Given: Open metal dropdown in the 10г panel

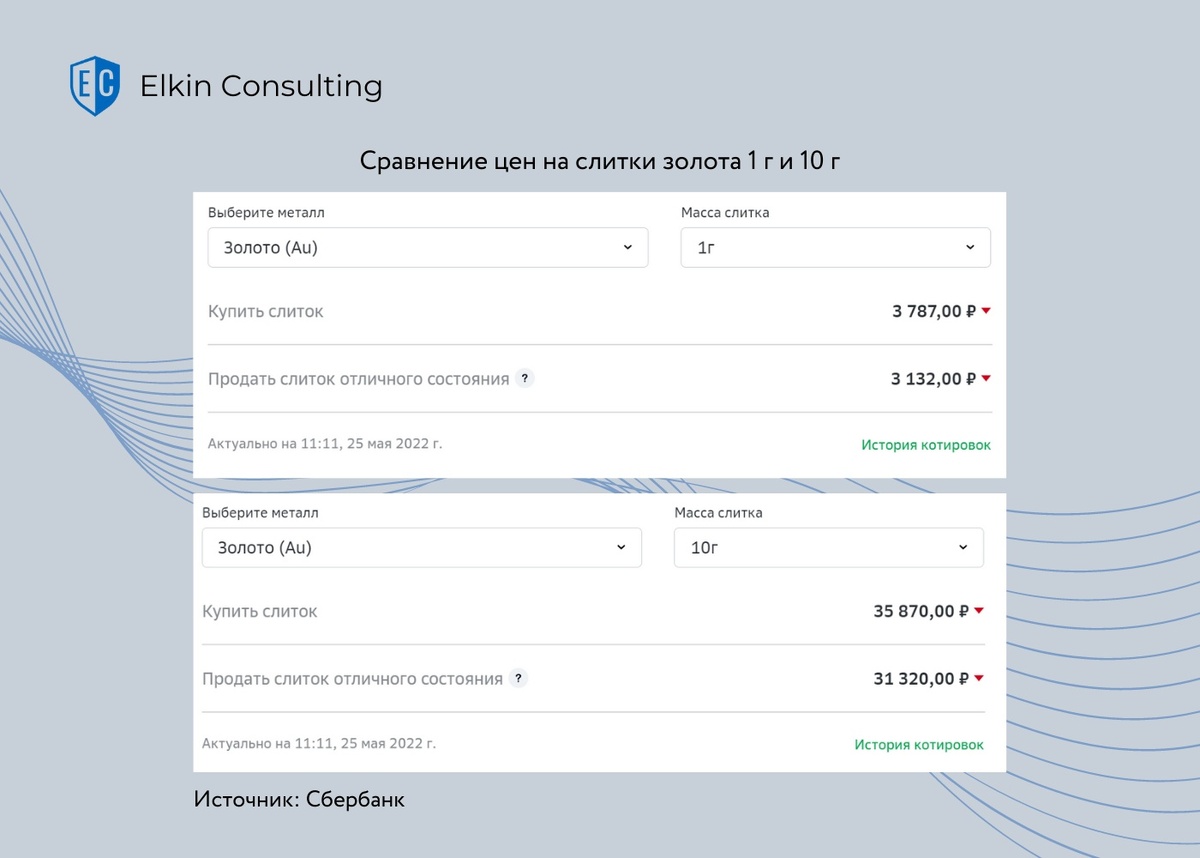Looking at the screenshot, I should coord(422,548).
